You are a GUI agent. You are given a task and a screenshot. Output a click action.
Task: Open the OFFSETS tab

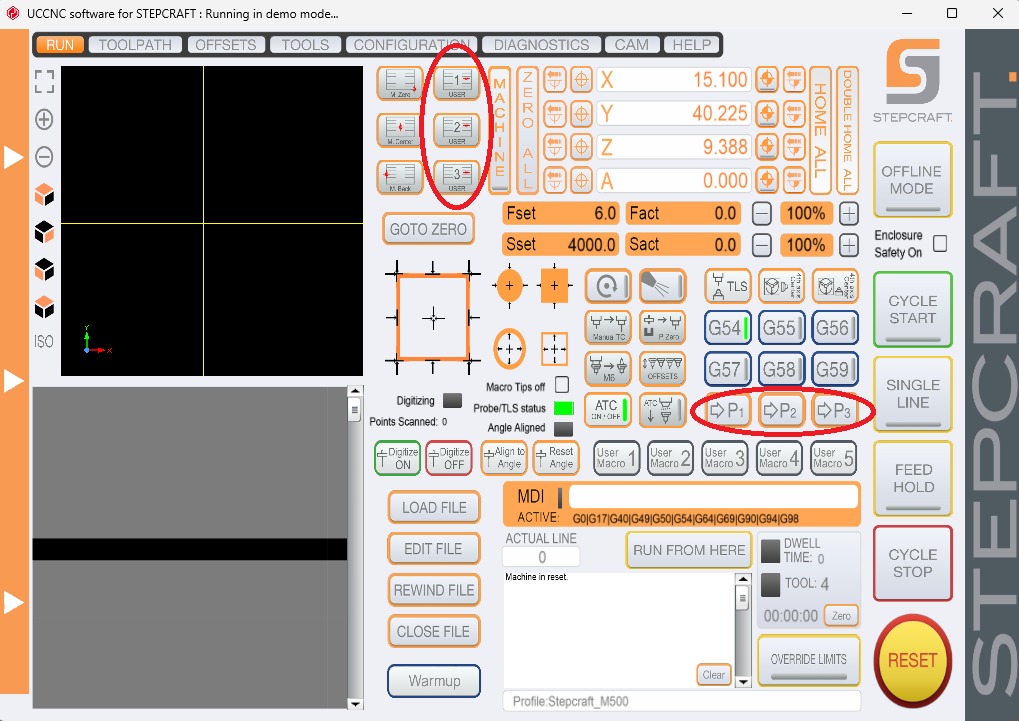pos(226,45)
